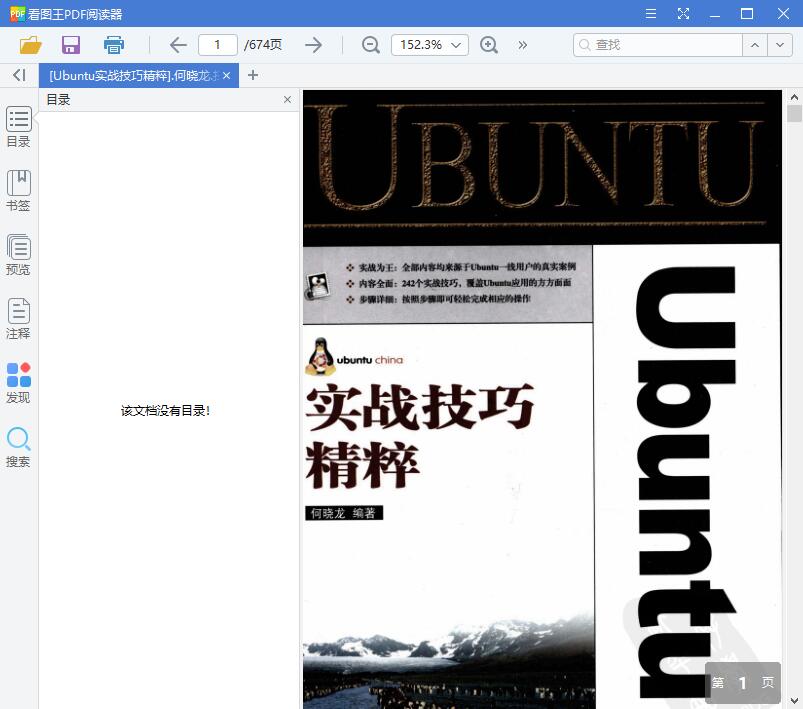The image size is (803, 709).
Task: Go to the previous page arrow
Action: tap(178, 45)
